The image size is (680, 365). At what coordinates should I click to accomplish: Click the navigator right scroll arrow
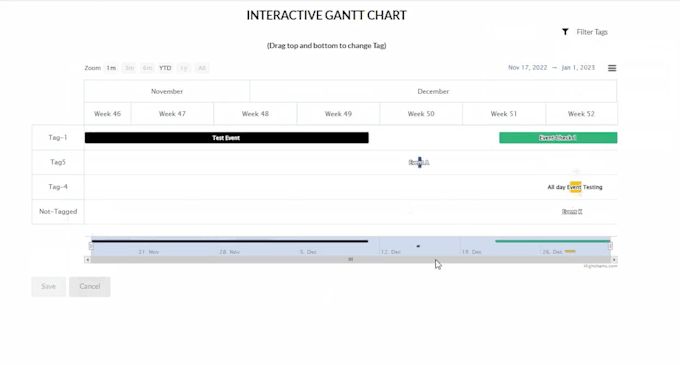(614, 260)
